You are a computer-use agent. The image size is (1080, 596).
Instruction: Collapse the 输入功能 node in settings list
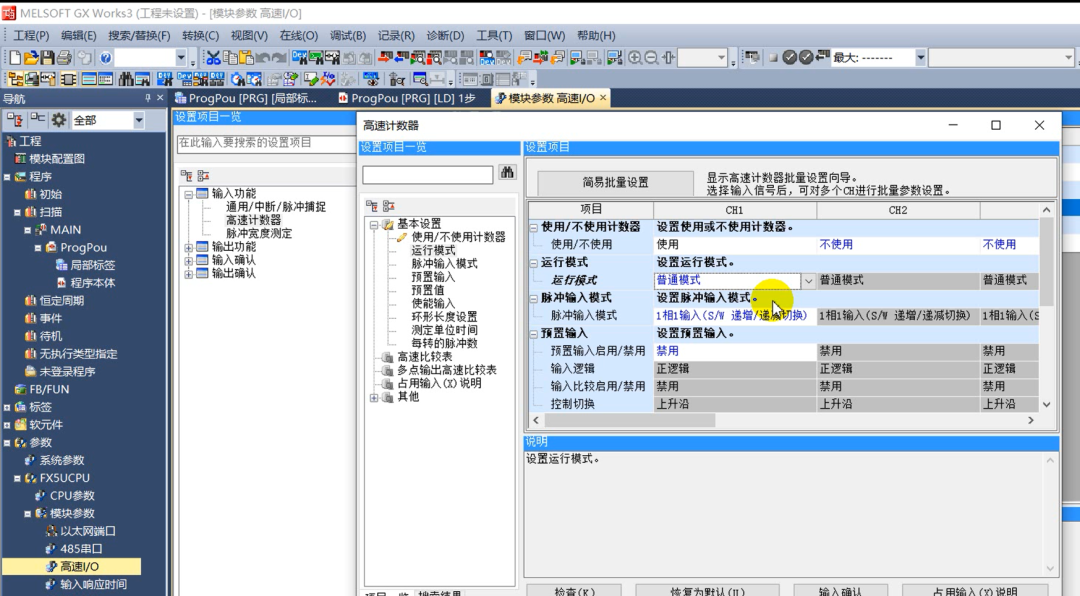coord(189,194)
